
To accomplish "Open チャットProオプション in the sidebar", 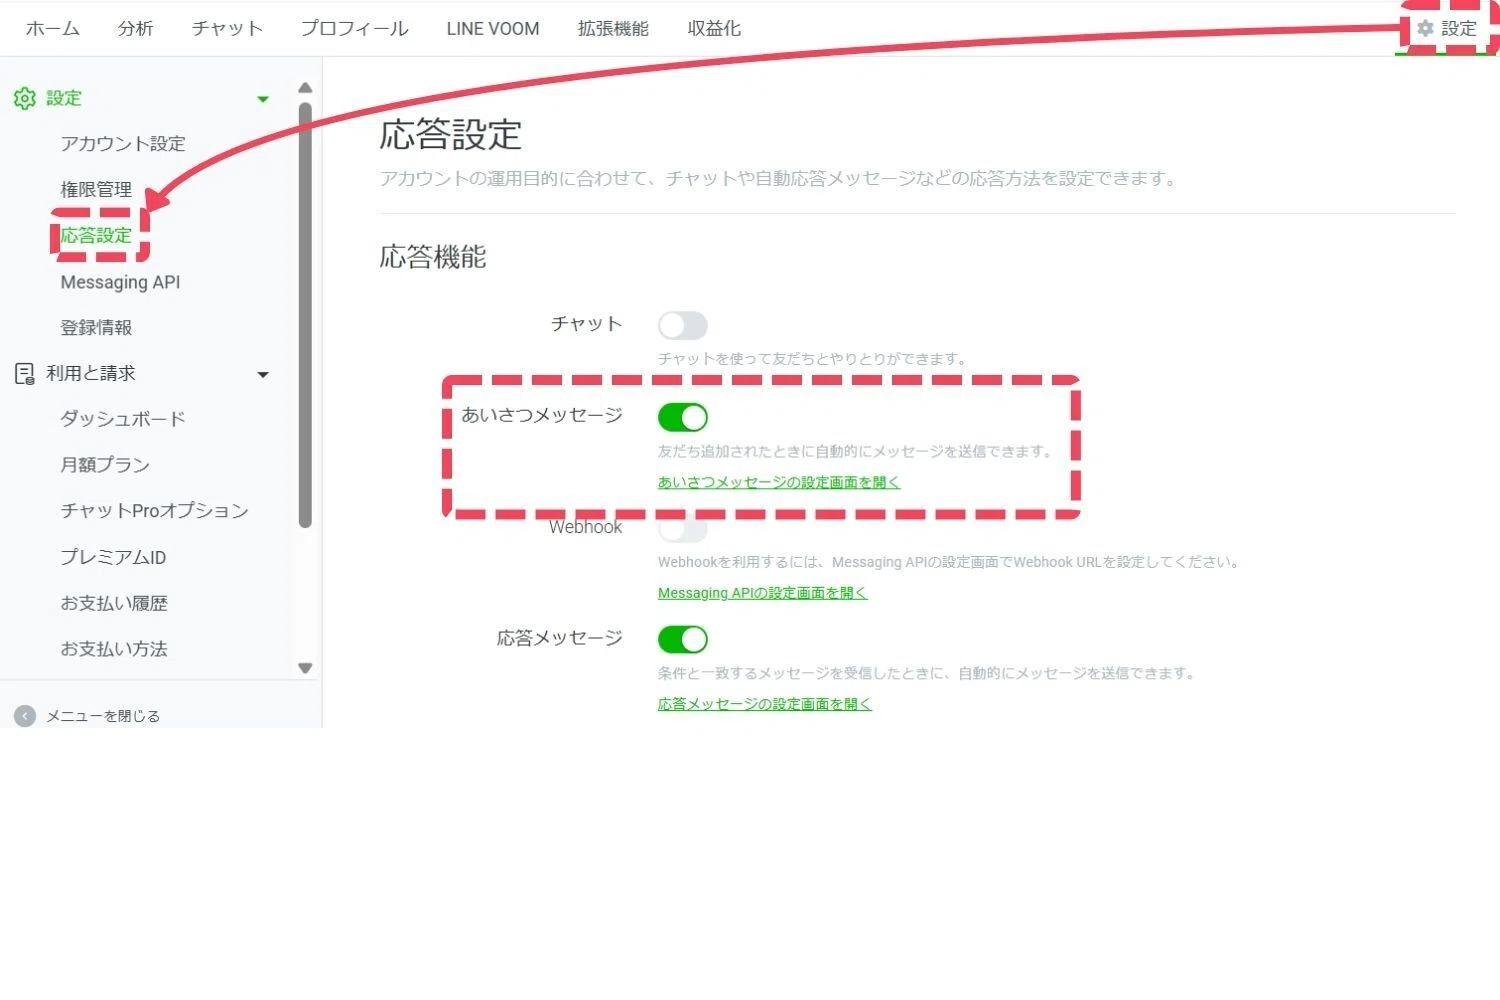I will coord(154,511).
